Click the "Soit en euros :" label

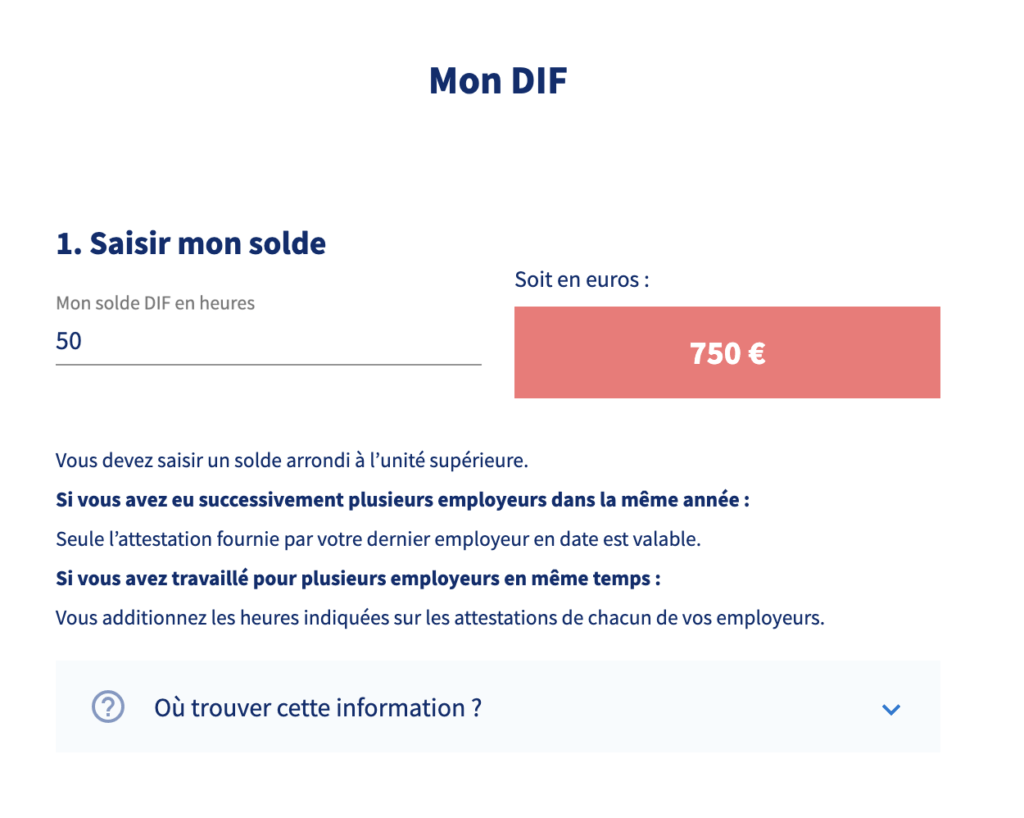click(x=582, y=279)
